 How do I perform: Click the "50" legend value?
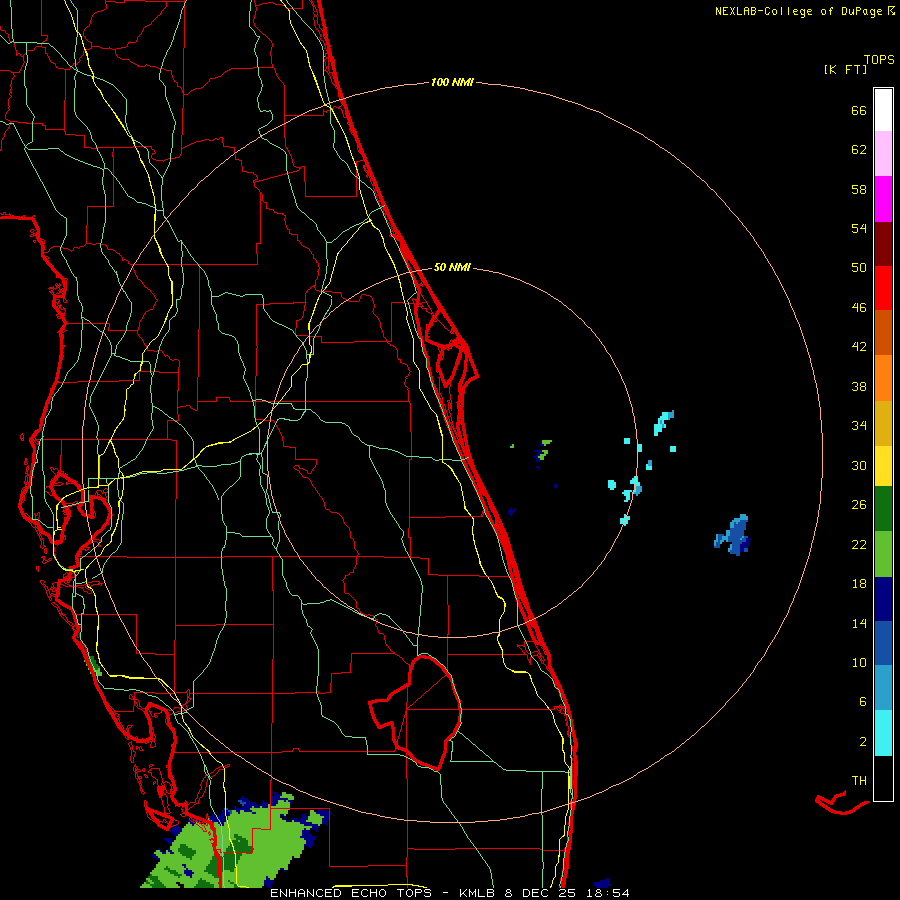click(x=859, y=268)
